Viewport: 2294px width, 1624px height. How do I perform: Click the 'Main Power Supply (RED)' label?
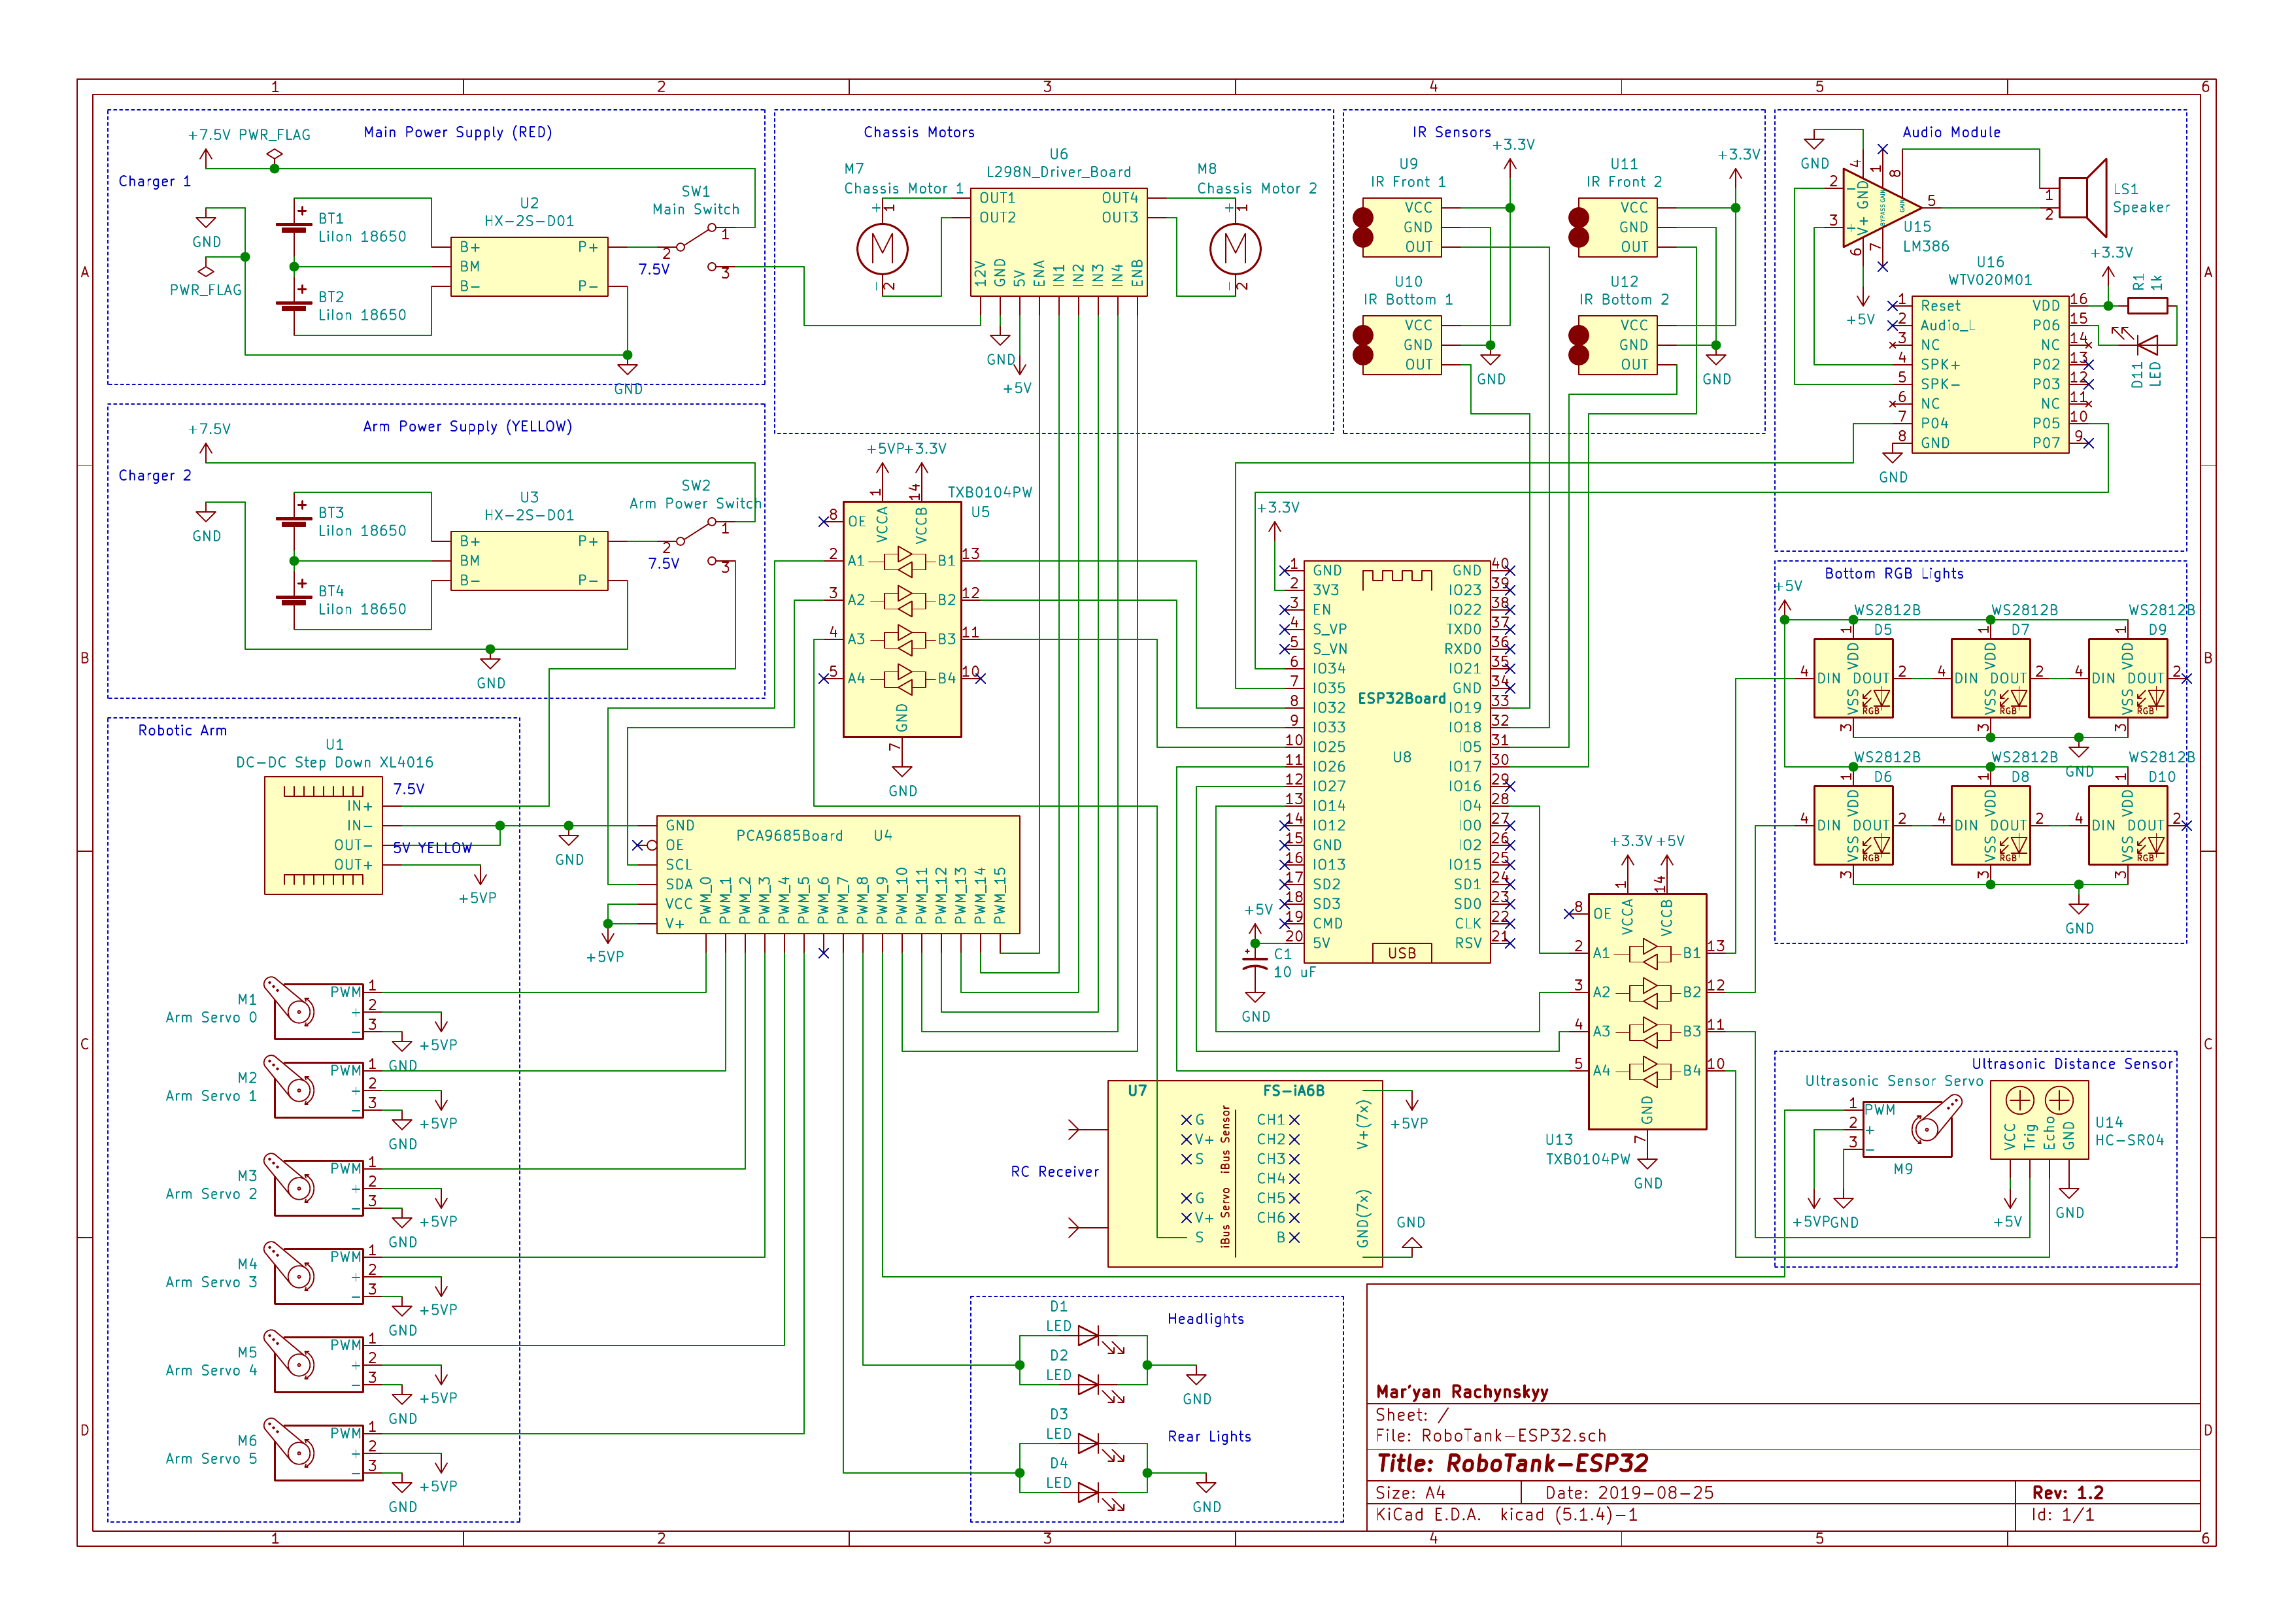pos(458,132)
